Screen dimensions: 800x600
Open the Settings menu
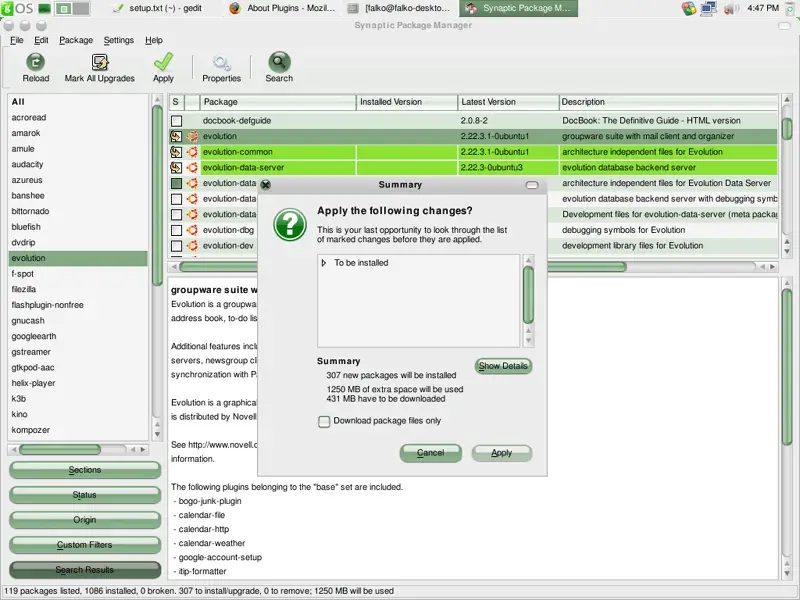(119, 40)
